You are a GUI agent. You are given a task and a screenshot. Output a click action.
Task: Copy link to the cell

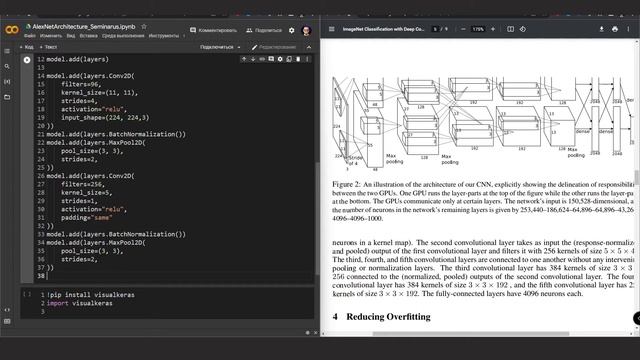pyautogui.click(x=262, y=59)
